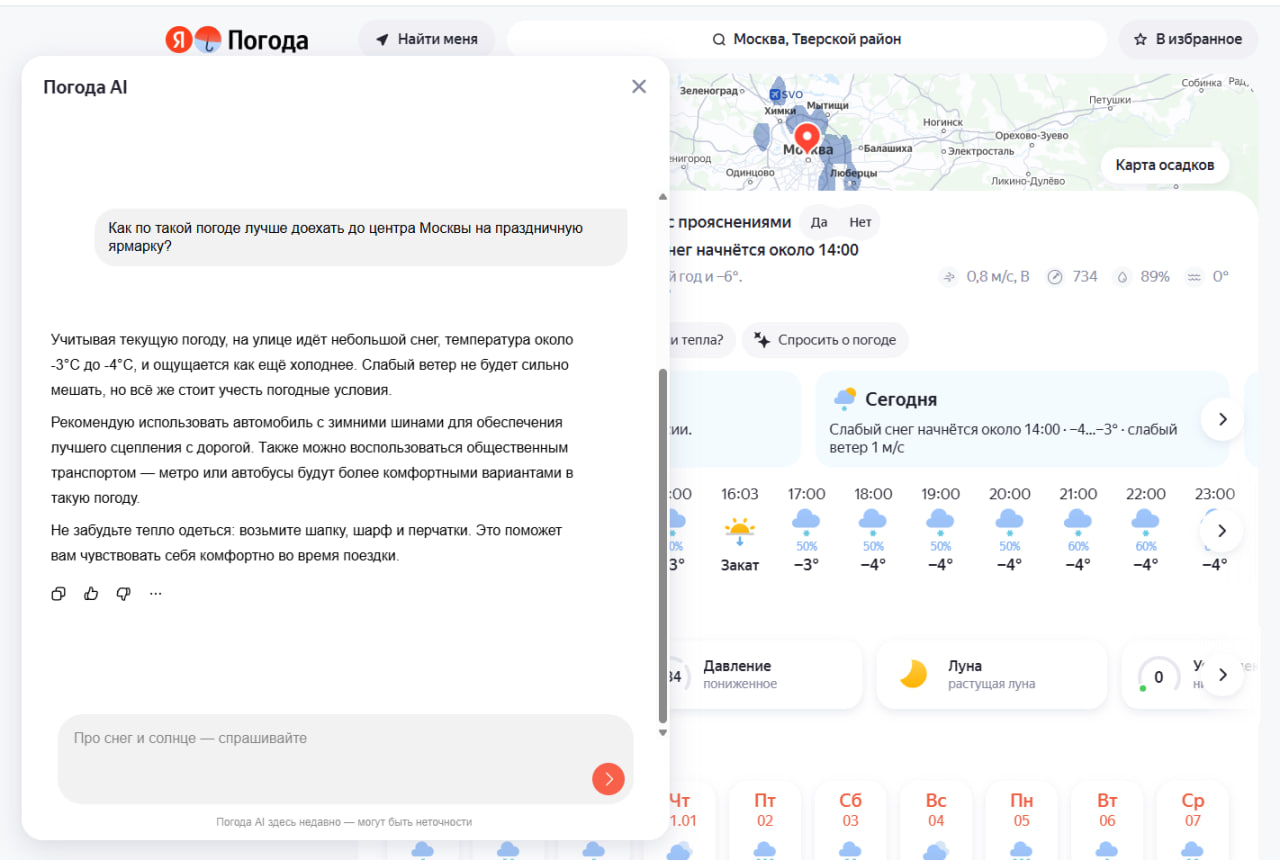
Task: Select Saturday 03 in the daily forecast
Action: pyautogui.click(x=850, y=810)
